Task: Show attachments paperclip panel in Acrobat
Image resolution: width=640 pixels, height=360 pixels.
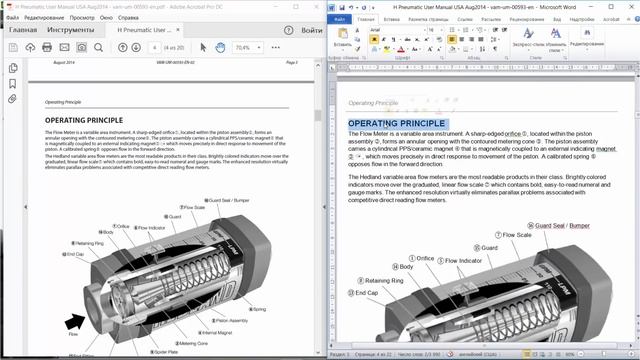Action: [x=12, y=99]
